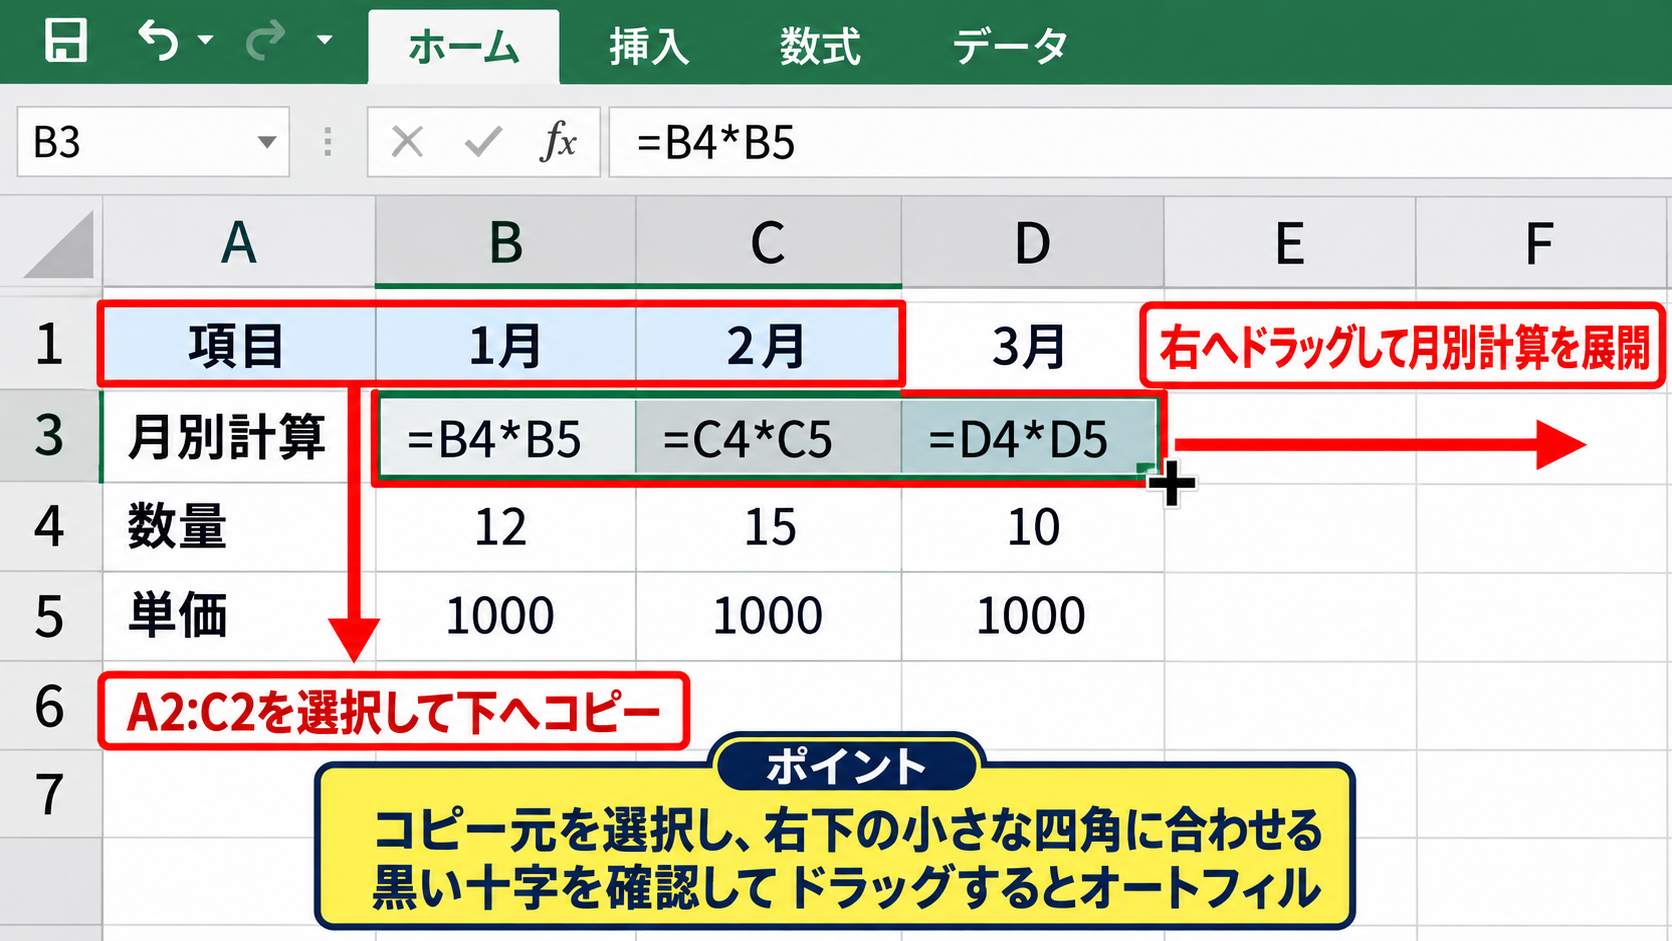1672x941 pixels.
Task: Select column C header
Action: 768,243
